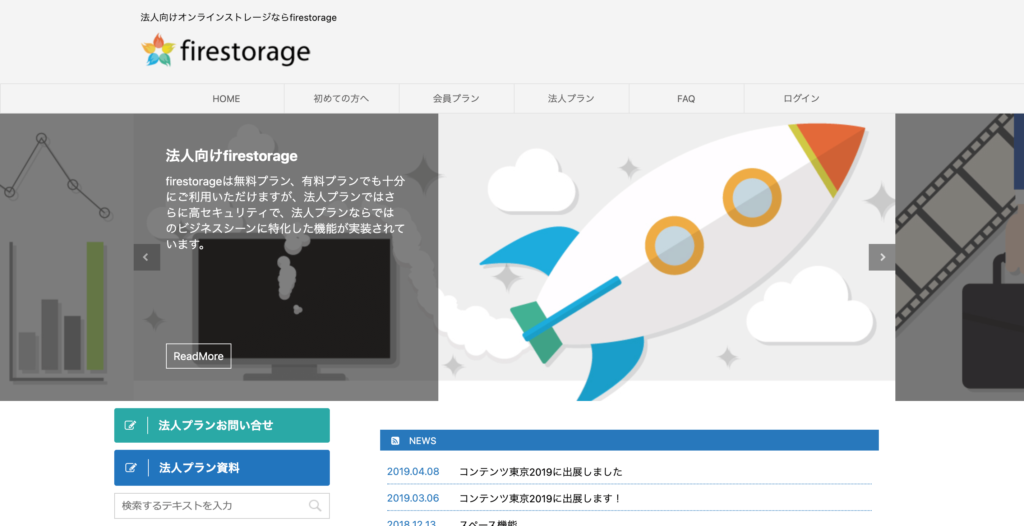This screenshot has height=526, width=1024.
Task: Click the NEWS section header
Action: pyautogui.click(x=629, y=440)
